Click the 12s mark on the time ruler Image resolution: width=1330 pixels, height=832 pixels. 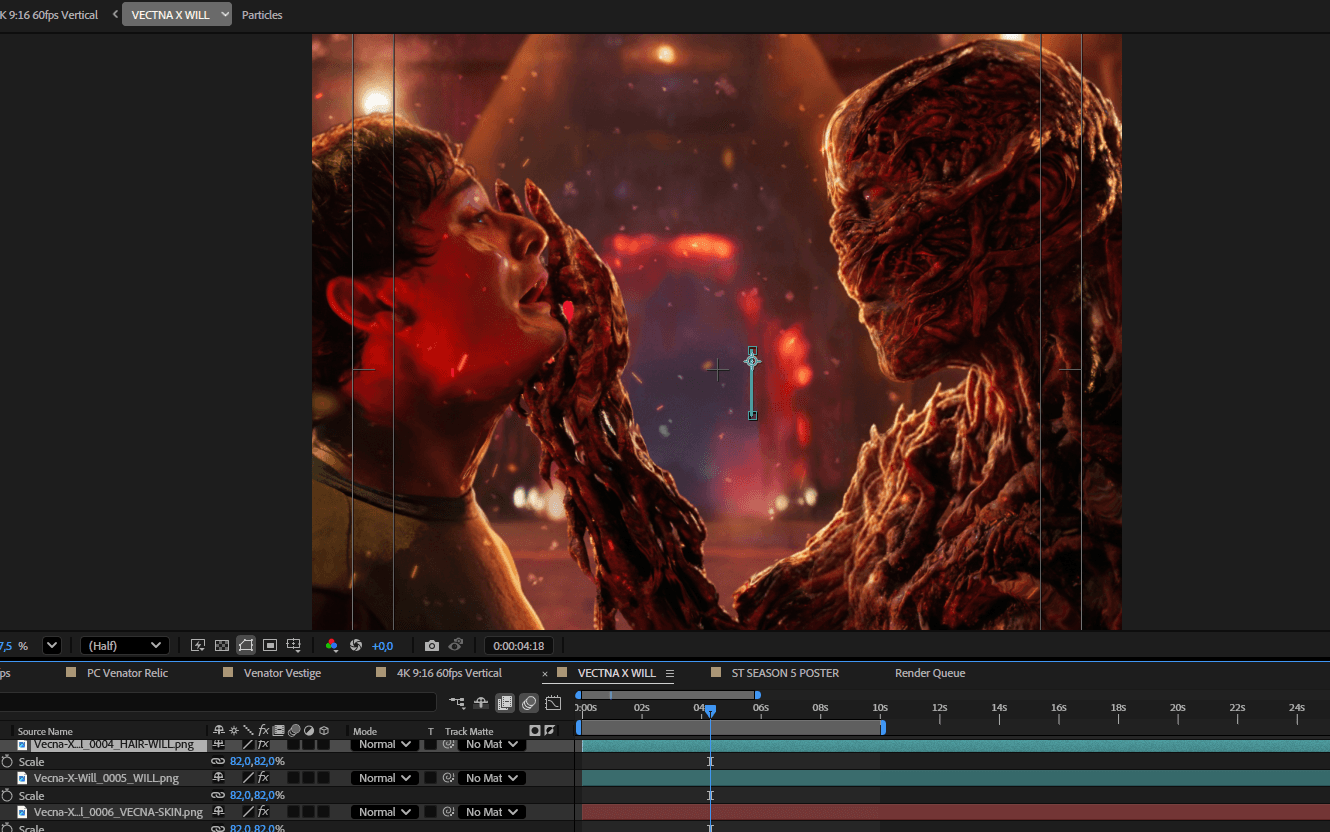point(939,708)
